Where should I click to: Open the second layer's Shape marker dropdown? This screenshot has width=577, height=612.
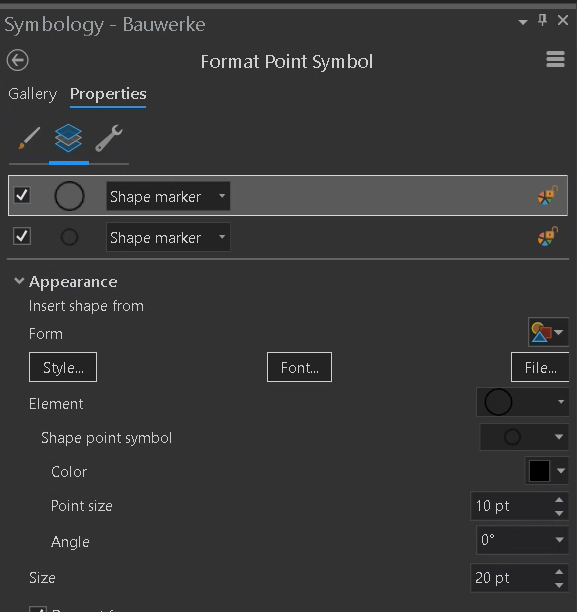tap(168, 237)
